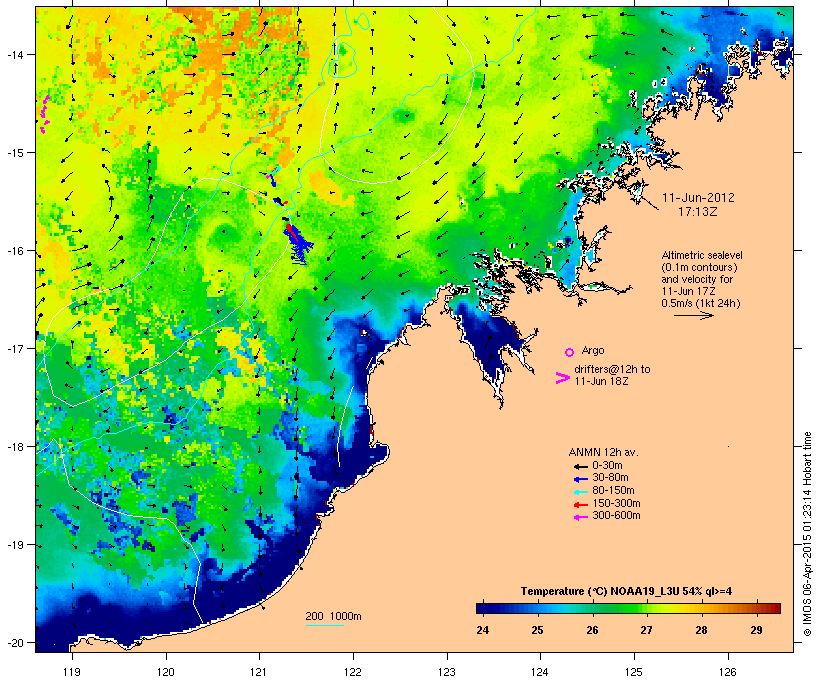Click the magenta drifter arrowhead legend symbol
This screenshot has height=680, width=820.
[562, 378]
